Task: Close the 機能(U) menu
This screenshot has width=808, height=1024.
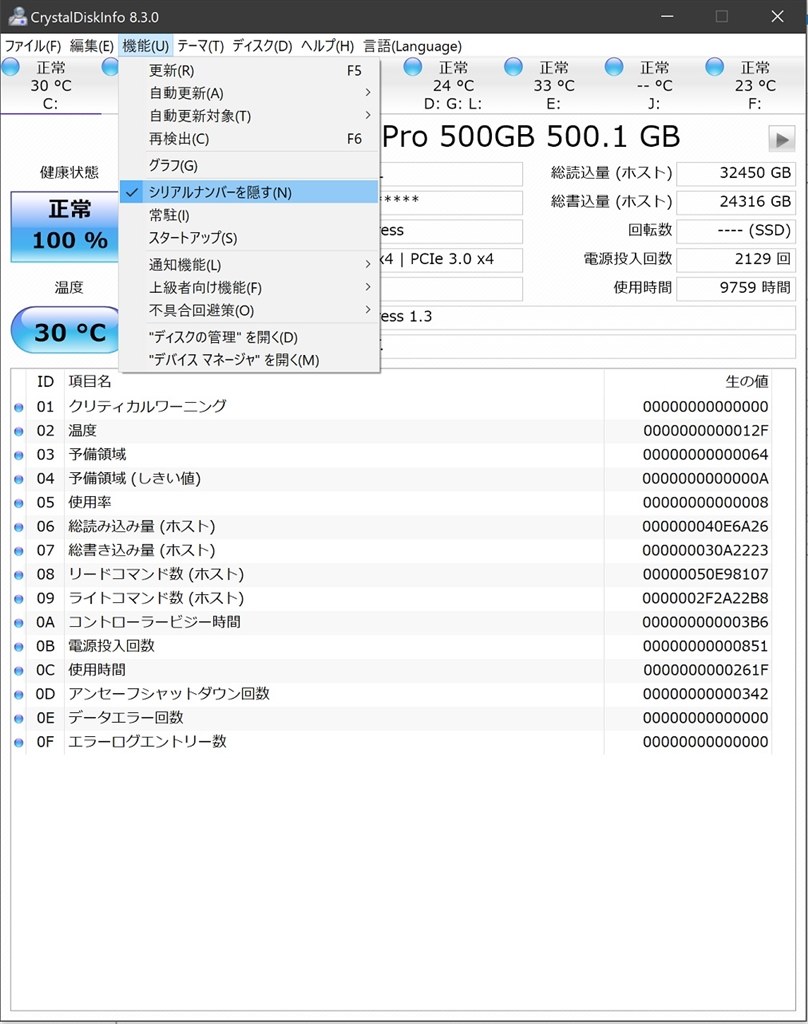Action: [146, 46]
